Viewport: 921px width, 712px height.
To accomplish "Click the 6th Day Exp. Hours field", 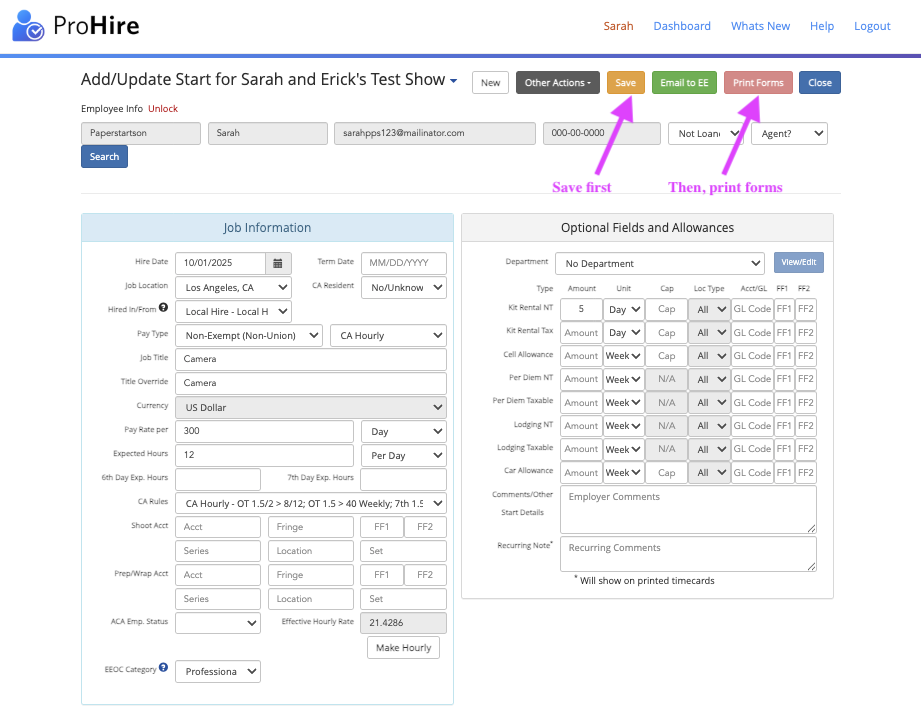I will (x=218, y=479).
